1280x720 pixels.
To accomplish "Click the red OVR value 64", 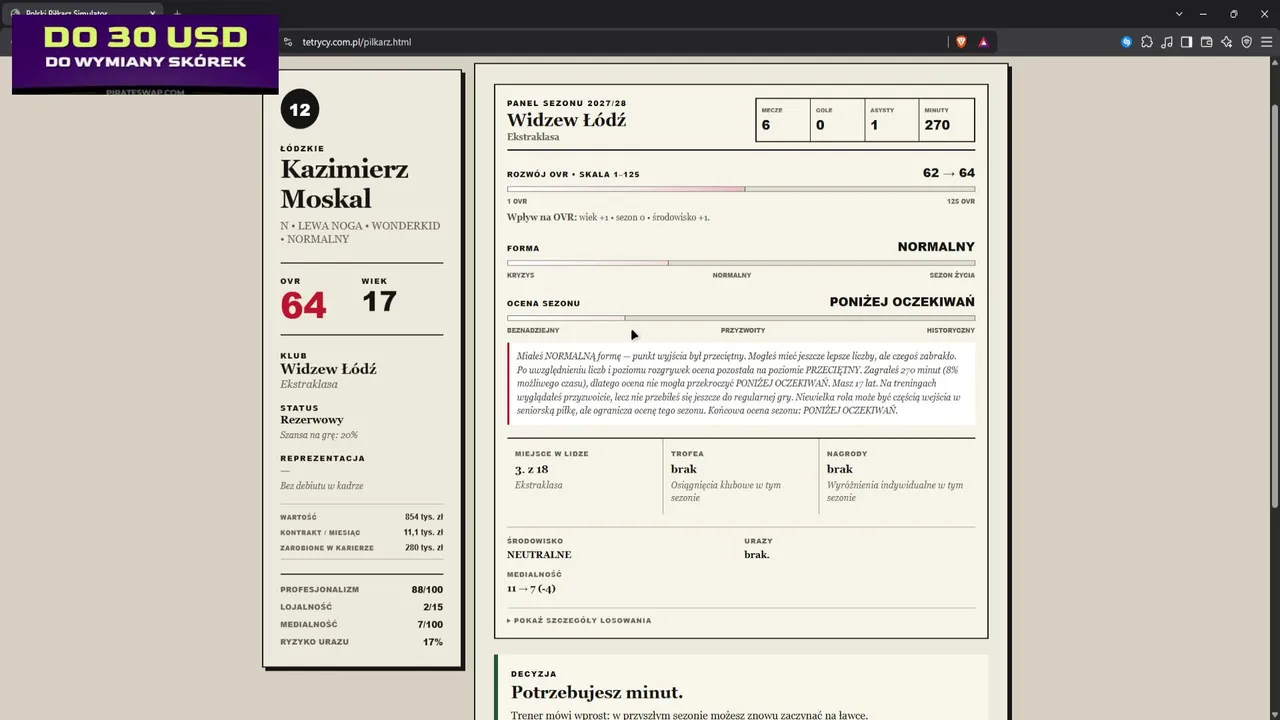I will tap(303, 305).
